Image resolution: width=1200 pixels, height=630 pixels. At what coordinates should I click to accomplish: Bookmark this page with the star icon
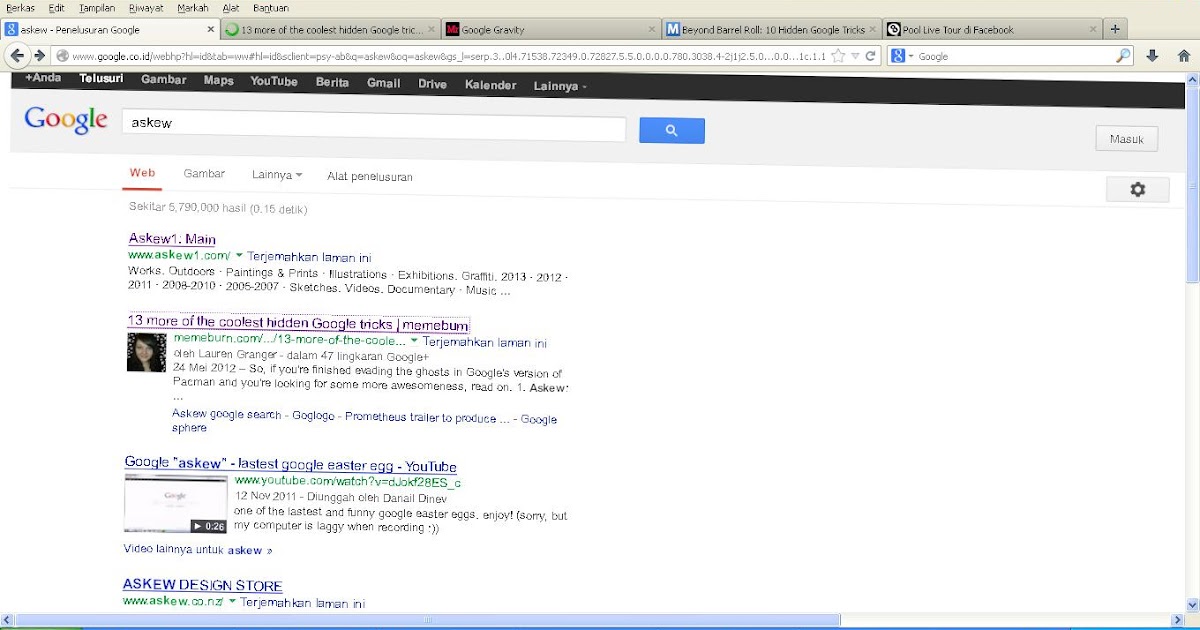[x=838, y=56]
